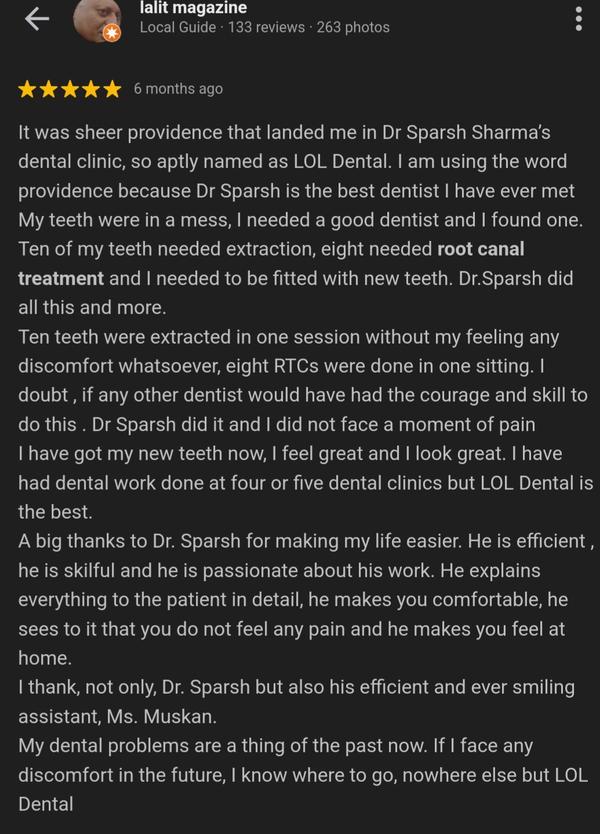Open the reviewer's profile photo
Viewport: 600px width, 834px height.
pos(98,17)
